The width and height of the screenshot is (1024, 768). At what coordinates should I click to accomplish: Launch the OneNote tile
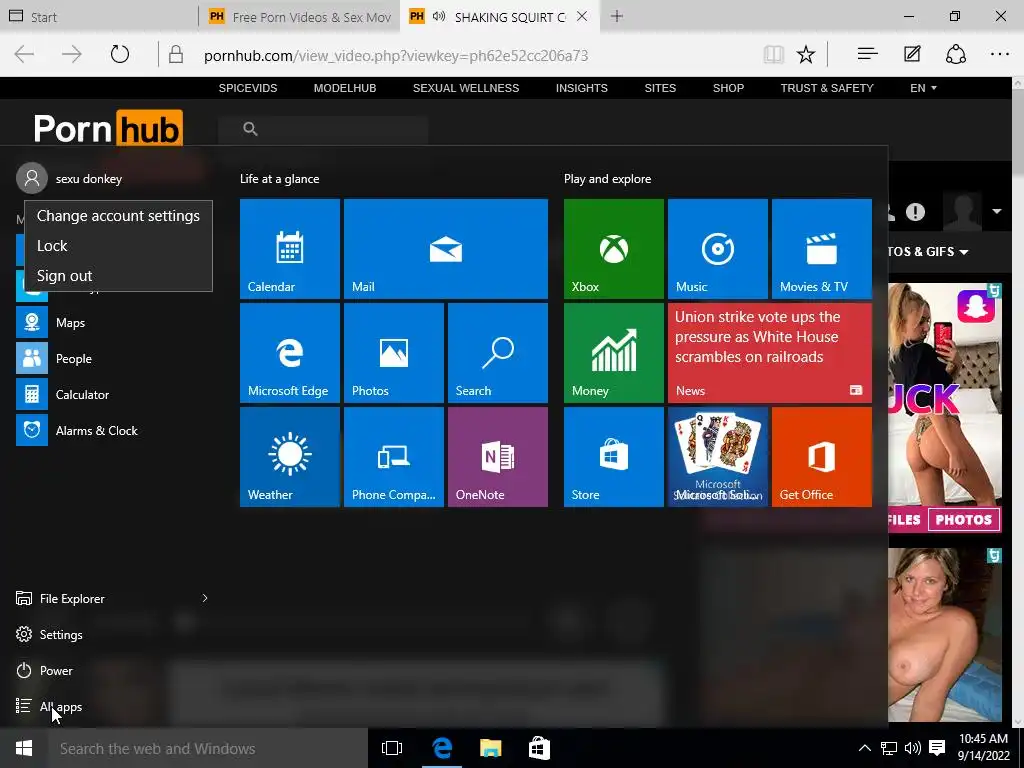pyautogui.click(x=498, y=456)
